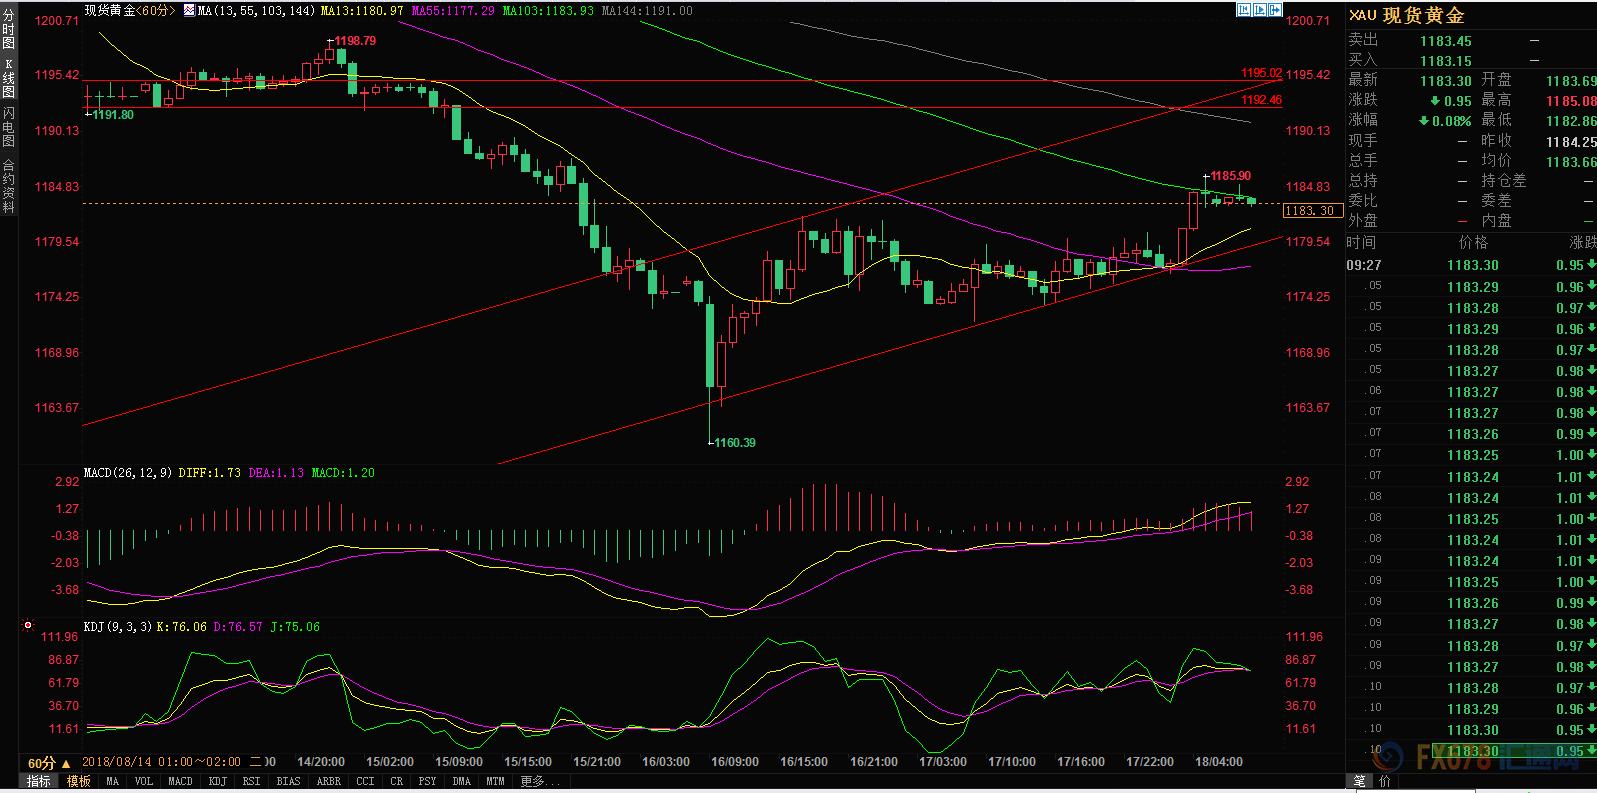Viewport: 1597px width, 793px height.
Task: Select the 指标 tab in bottom bar
Action: click(39, 781)
